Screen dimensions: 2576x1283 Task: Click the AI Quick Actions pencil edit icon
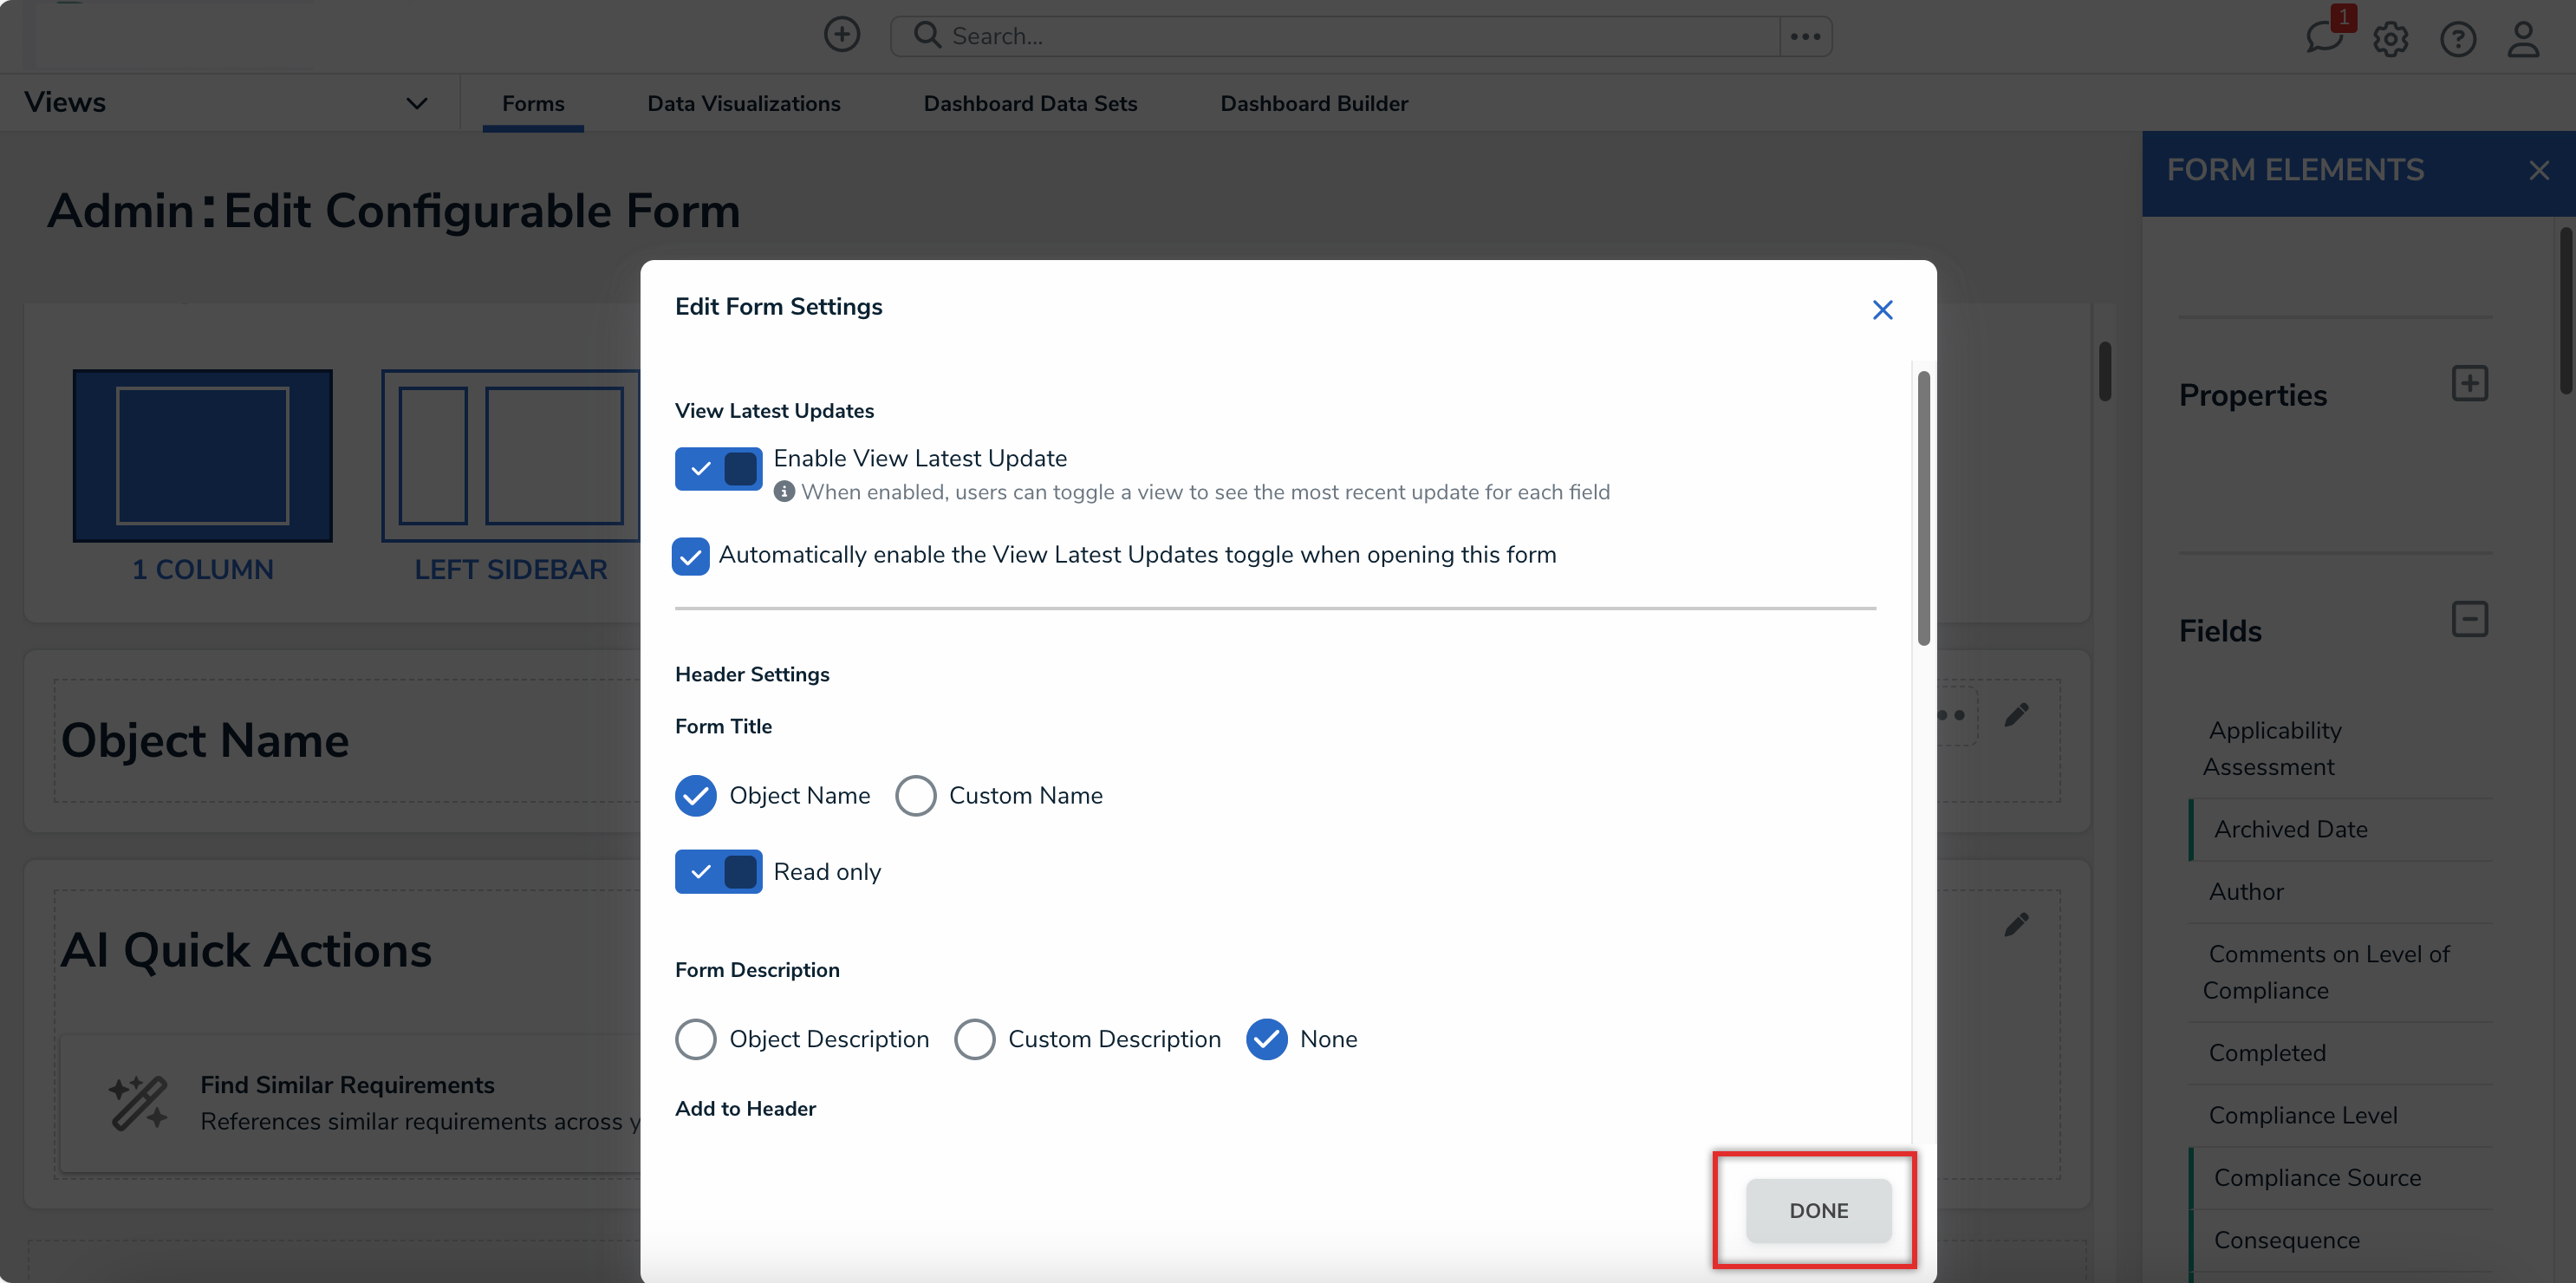pyautogui.click(x=2016, y=924)
